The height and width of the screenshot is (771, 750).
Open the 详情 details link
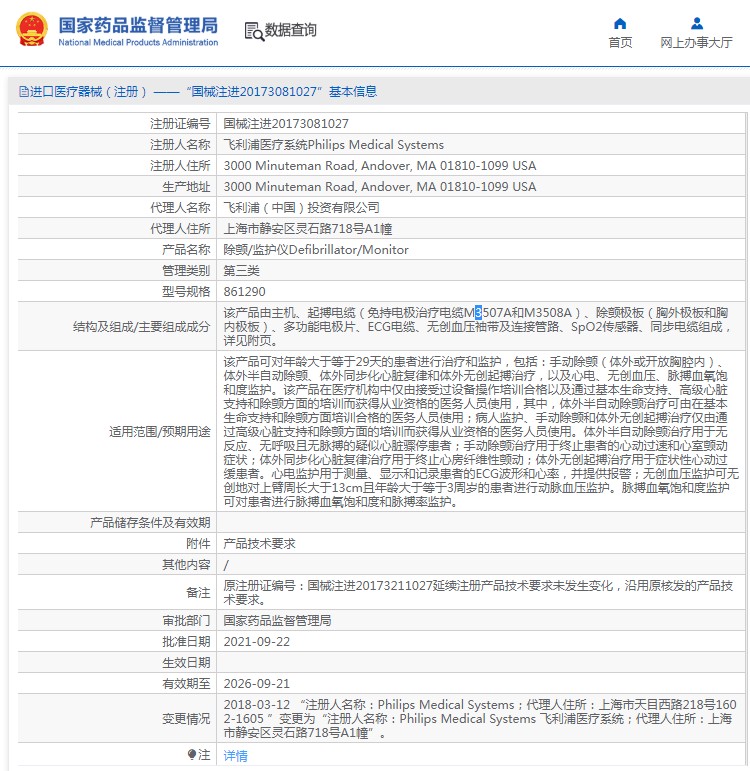(236, 755)
